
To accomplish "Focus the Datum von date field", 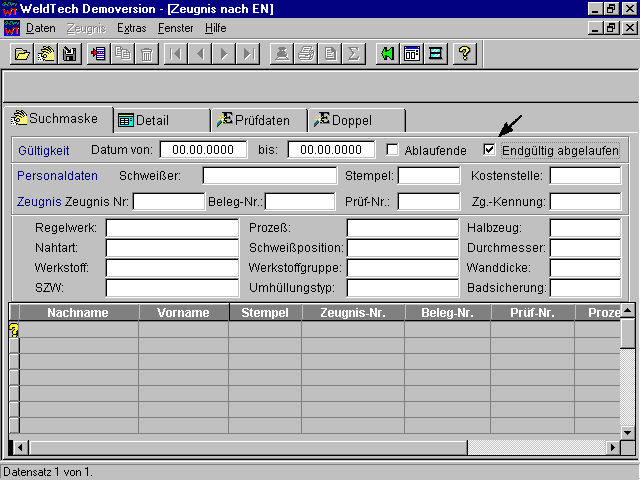I will (203, 150).
